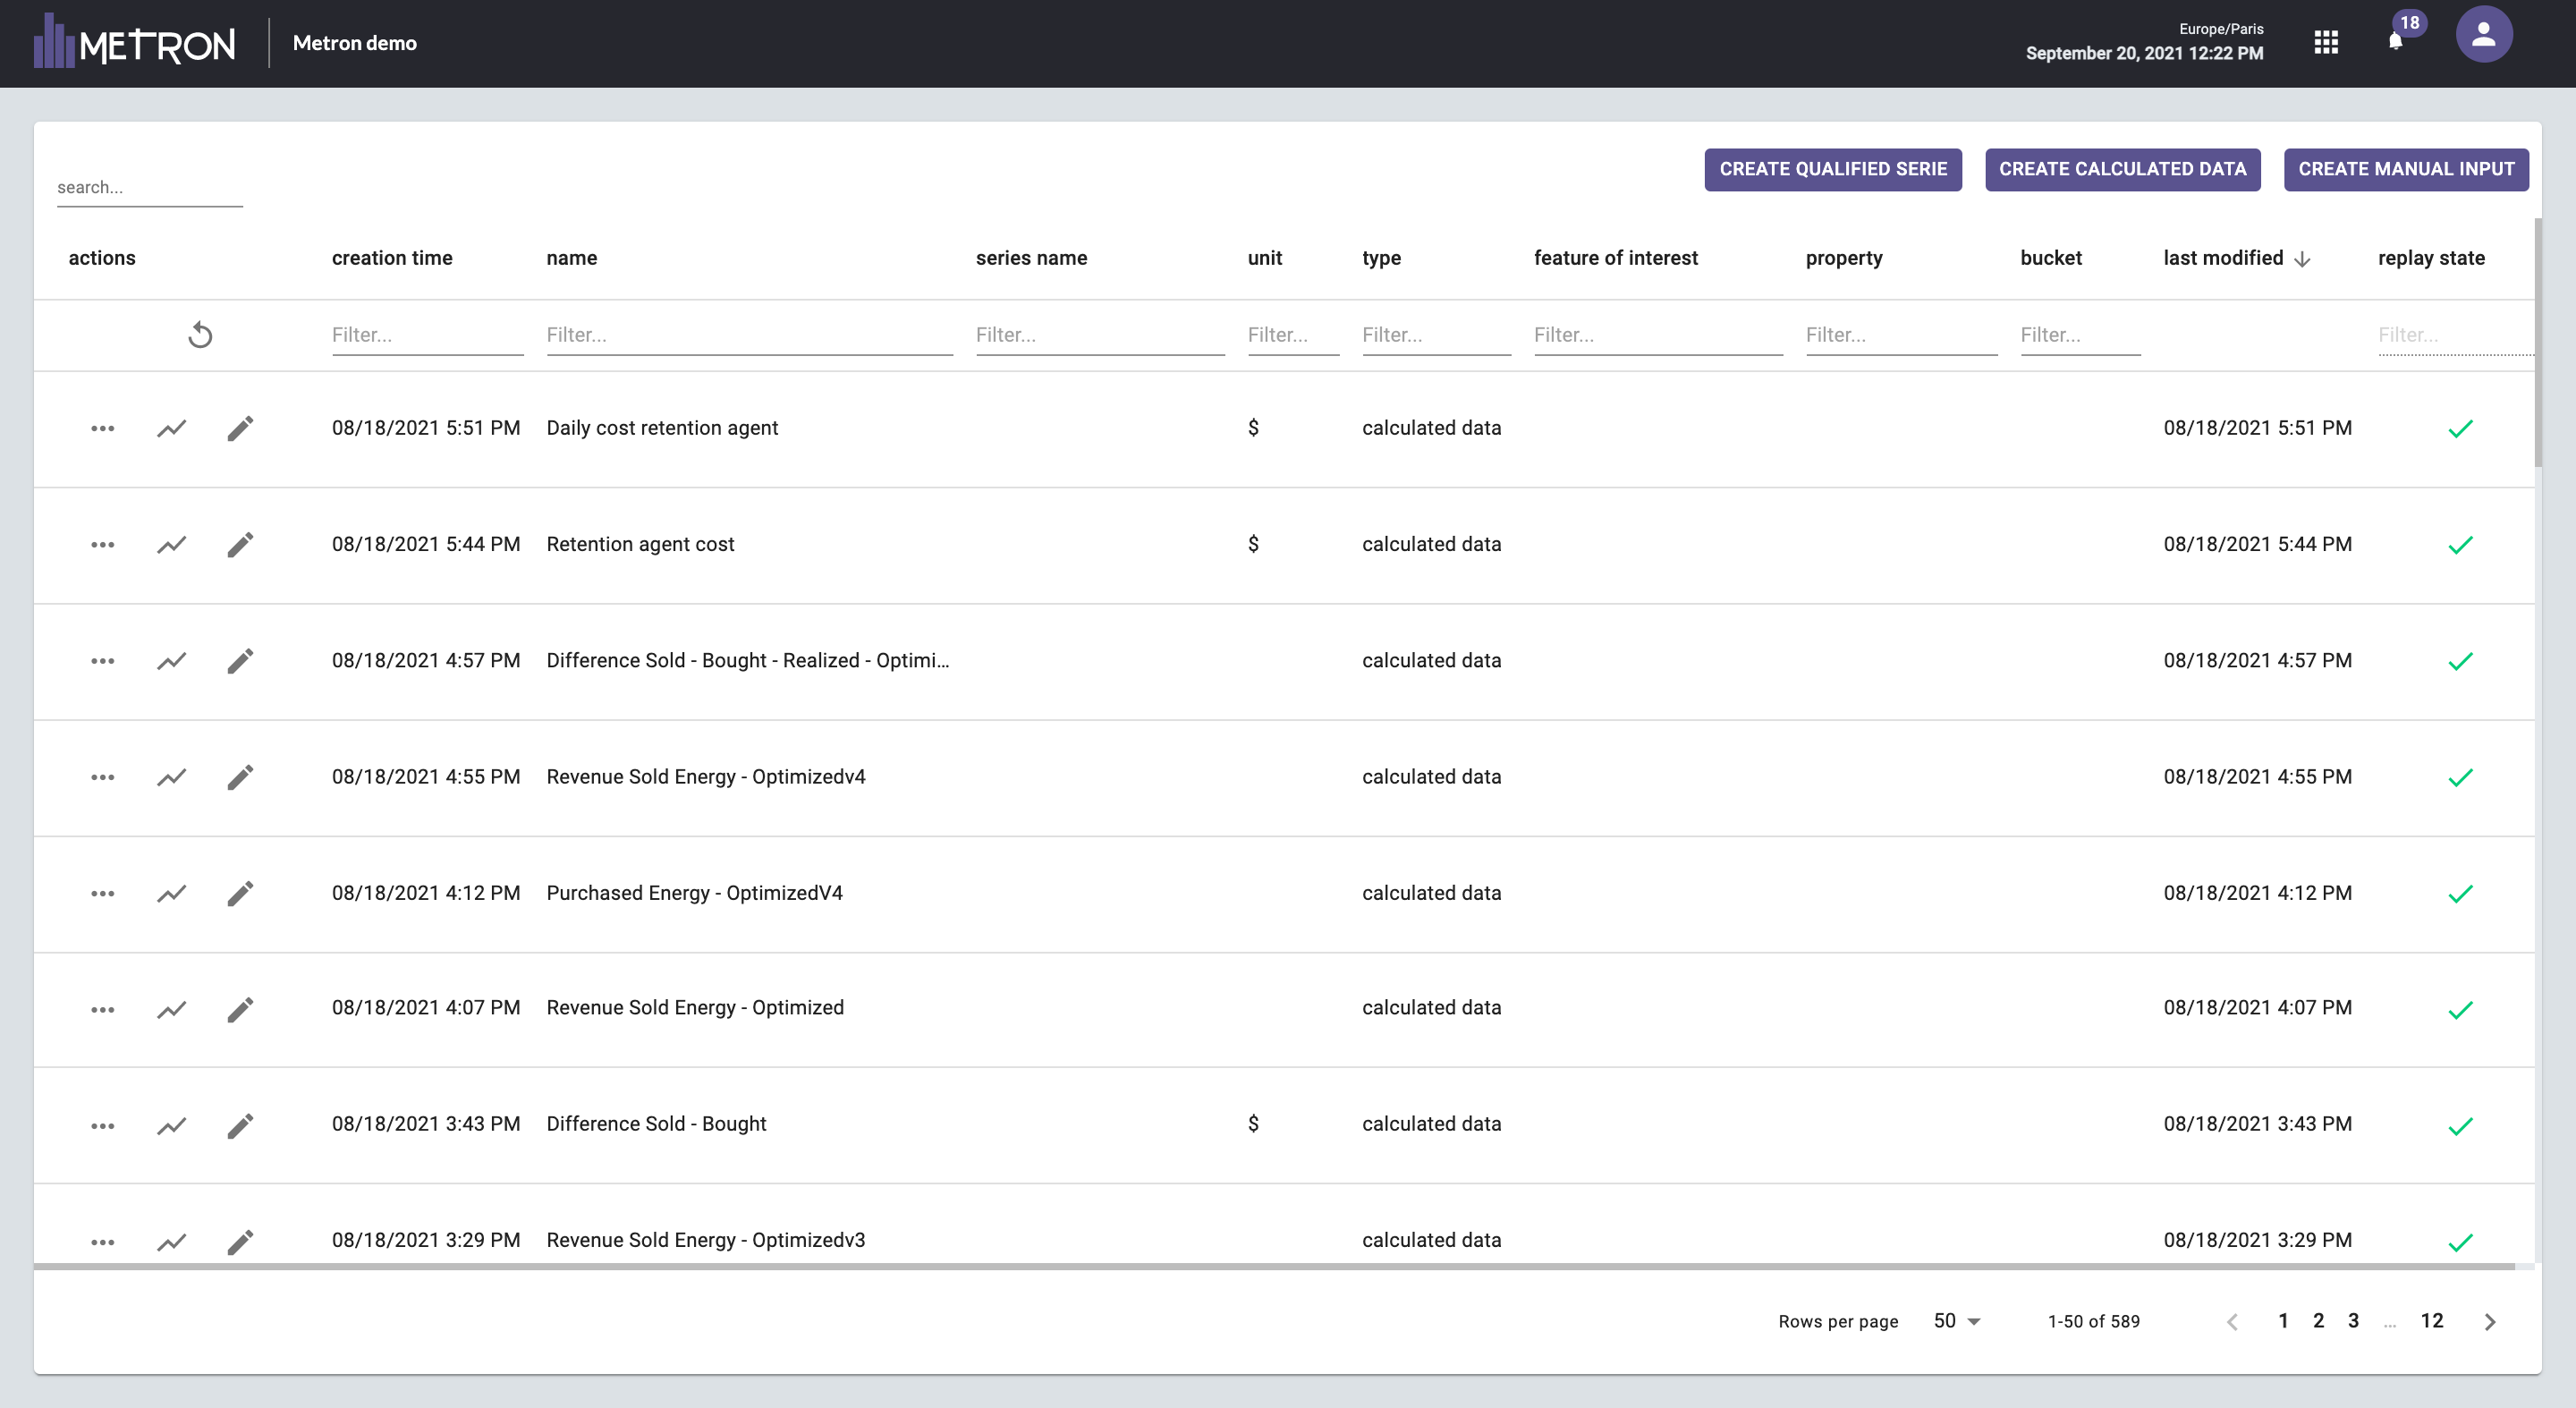This screenshot has height=1408, width=2576.
Task: Go to next page with right chevron
Action: 2490,1321
